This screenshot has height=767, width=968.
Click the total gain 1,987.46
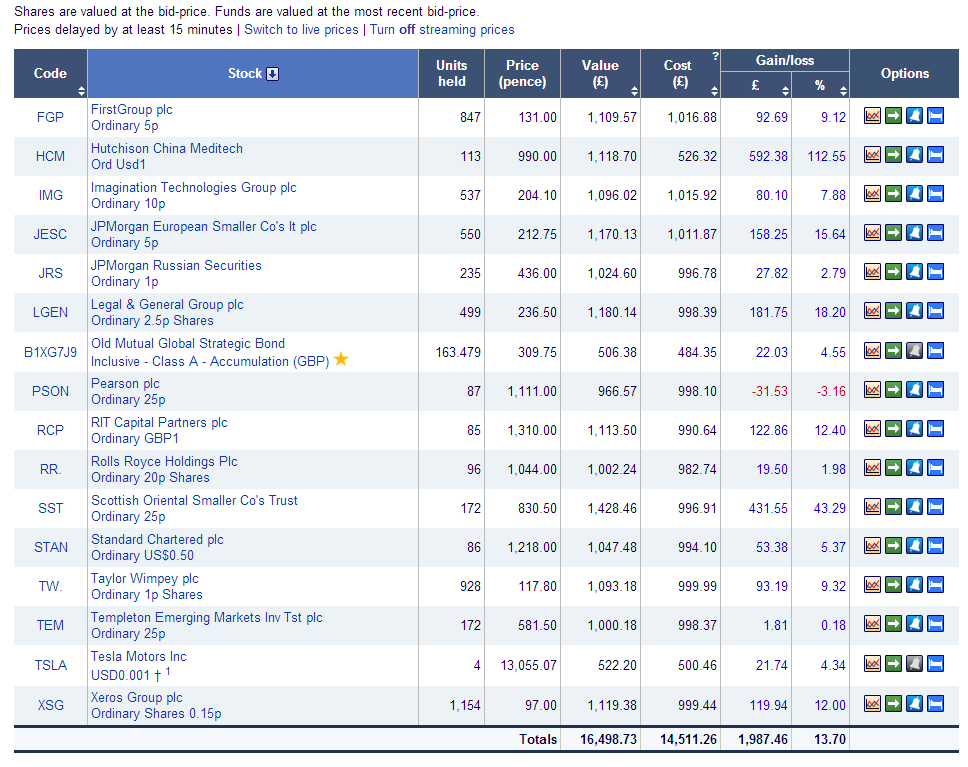(x=763, y=739)
